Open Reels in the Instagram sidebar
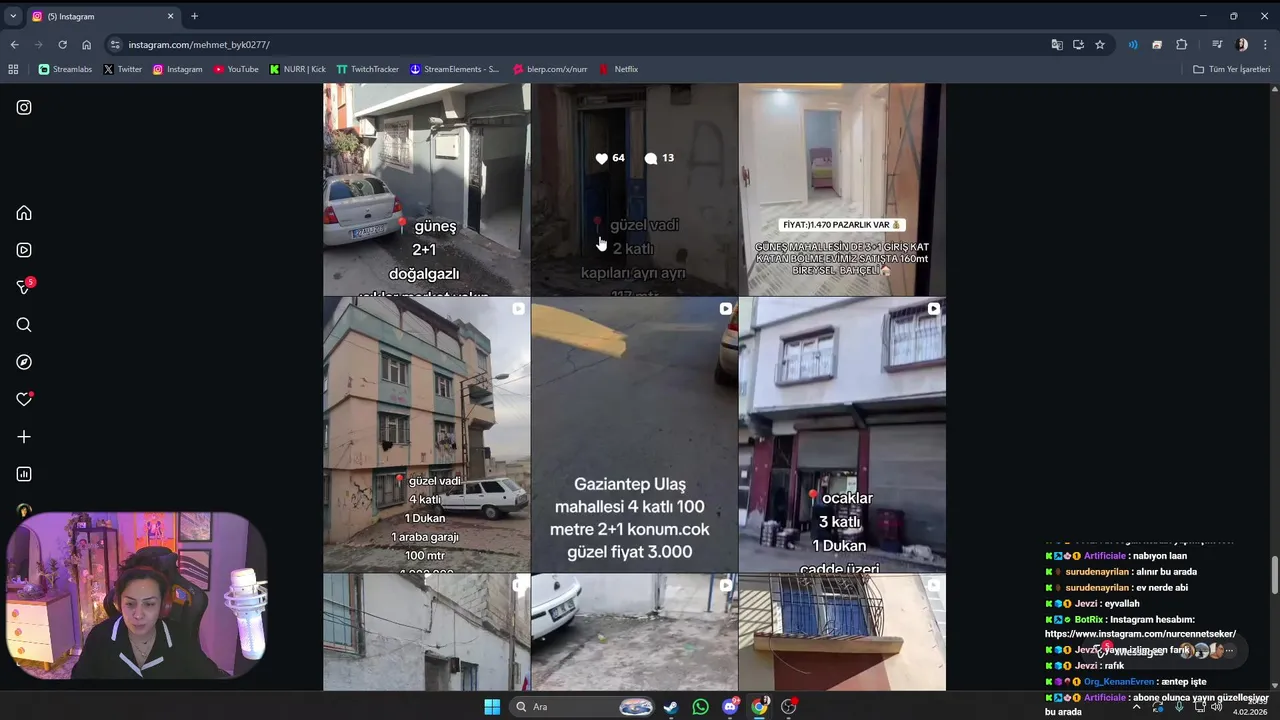Screen dimensions: 1280x720 [x=24, y=250]
